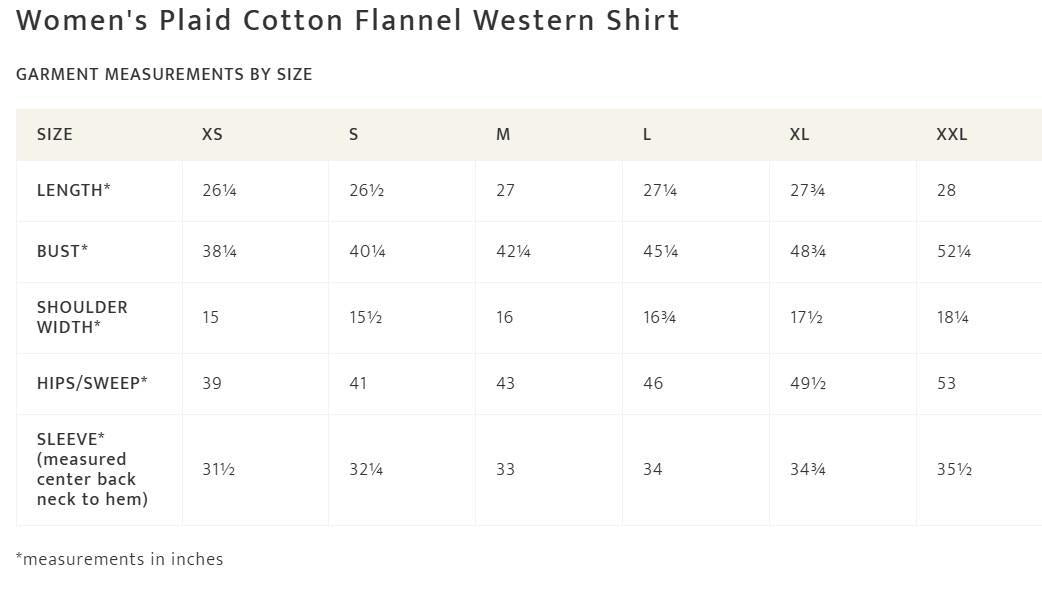Click the XXL hips value 53
1042x605 pixels.
pos(946,383)
